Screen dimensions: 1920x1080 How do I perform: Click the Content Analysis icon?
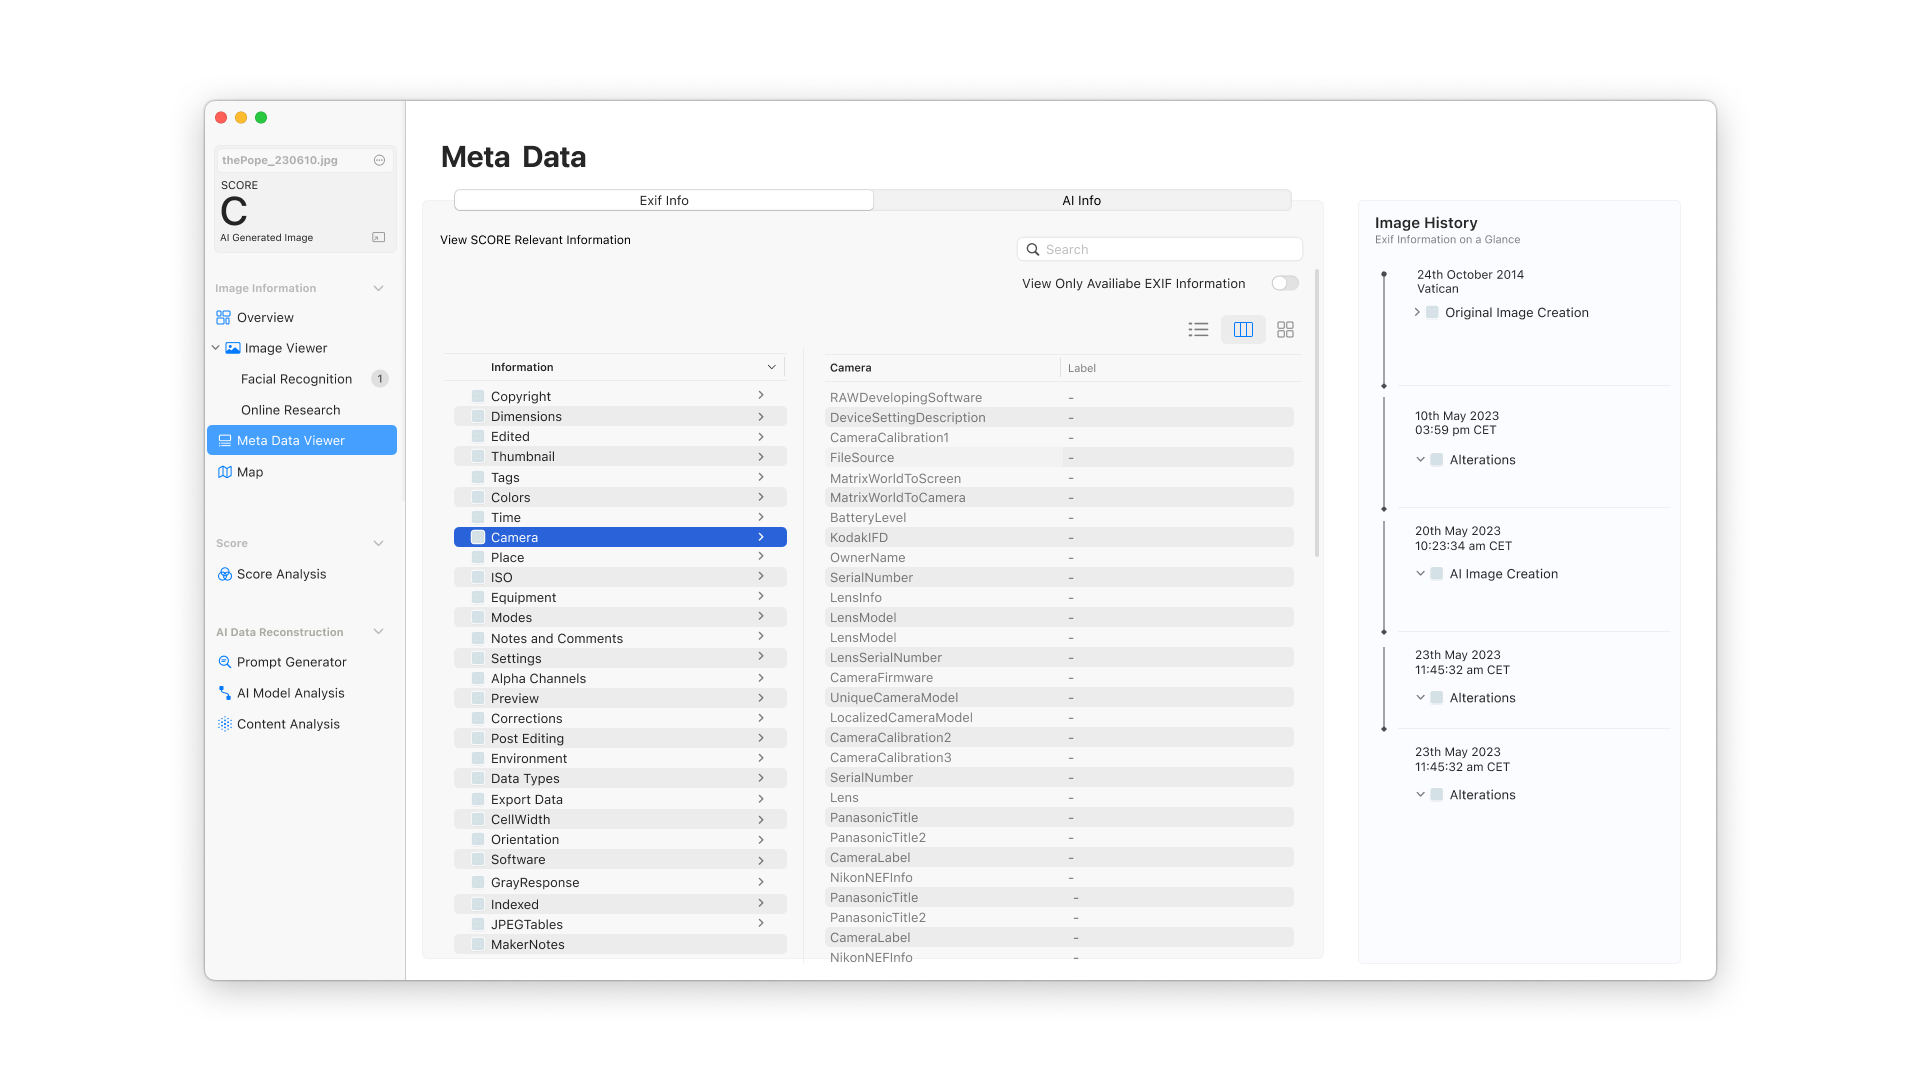[x=224, y=724]
